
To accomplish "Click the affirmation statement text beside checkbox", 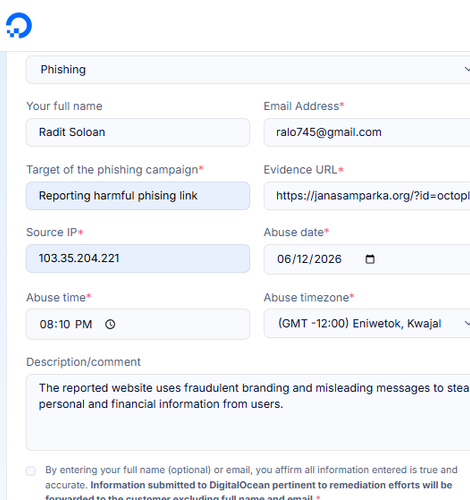I will [x=252, y=484].
